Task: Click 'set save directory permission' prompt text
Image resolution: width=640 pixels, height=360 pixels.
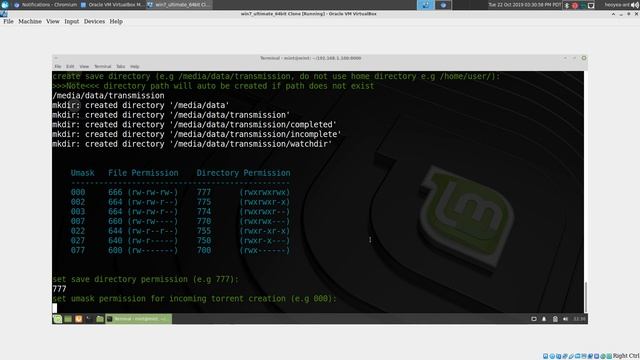Action: (x=145, y=279)
